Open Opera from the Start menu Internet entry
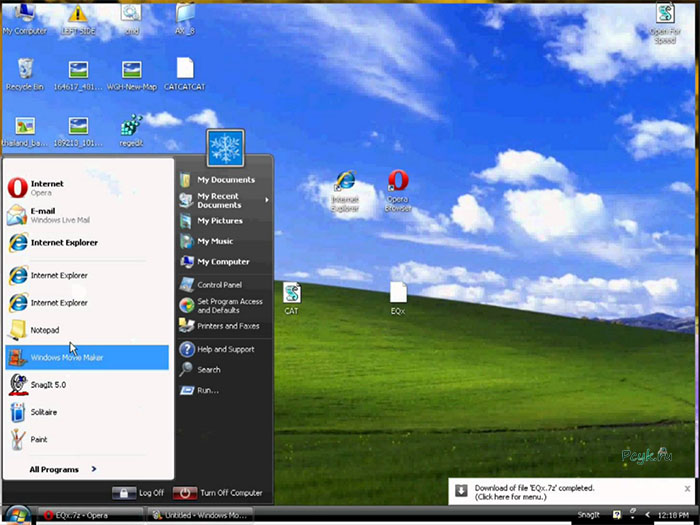Screen dimensions: 700x525 click(88, 188)
